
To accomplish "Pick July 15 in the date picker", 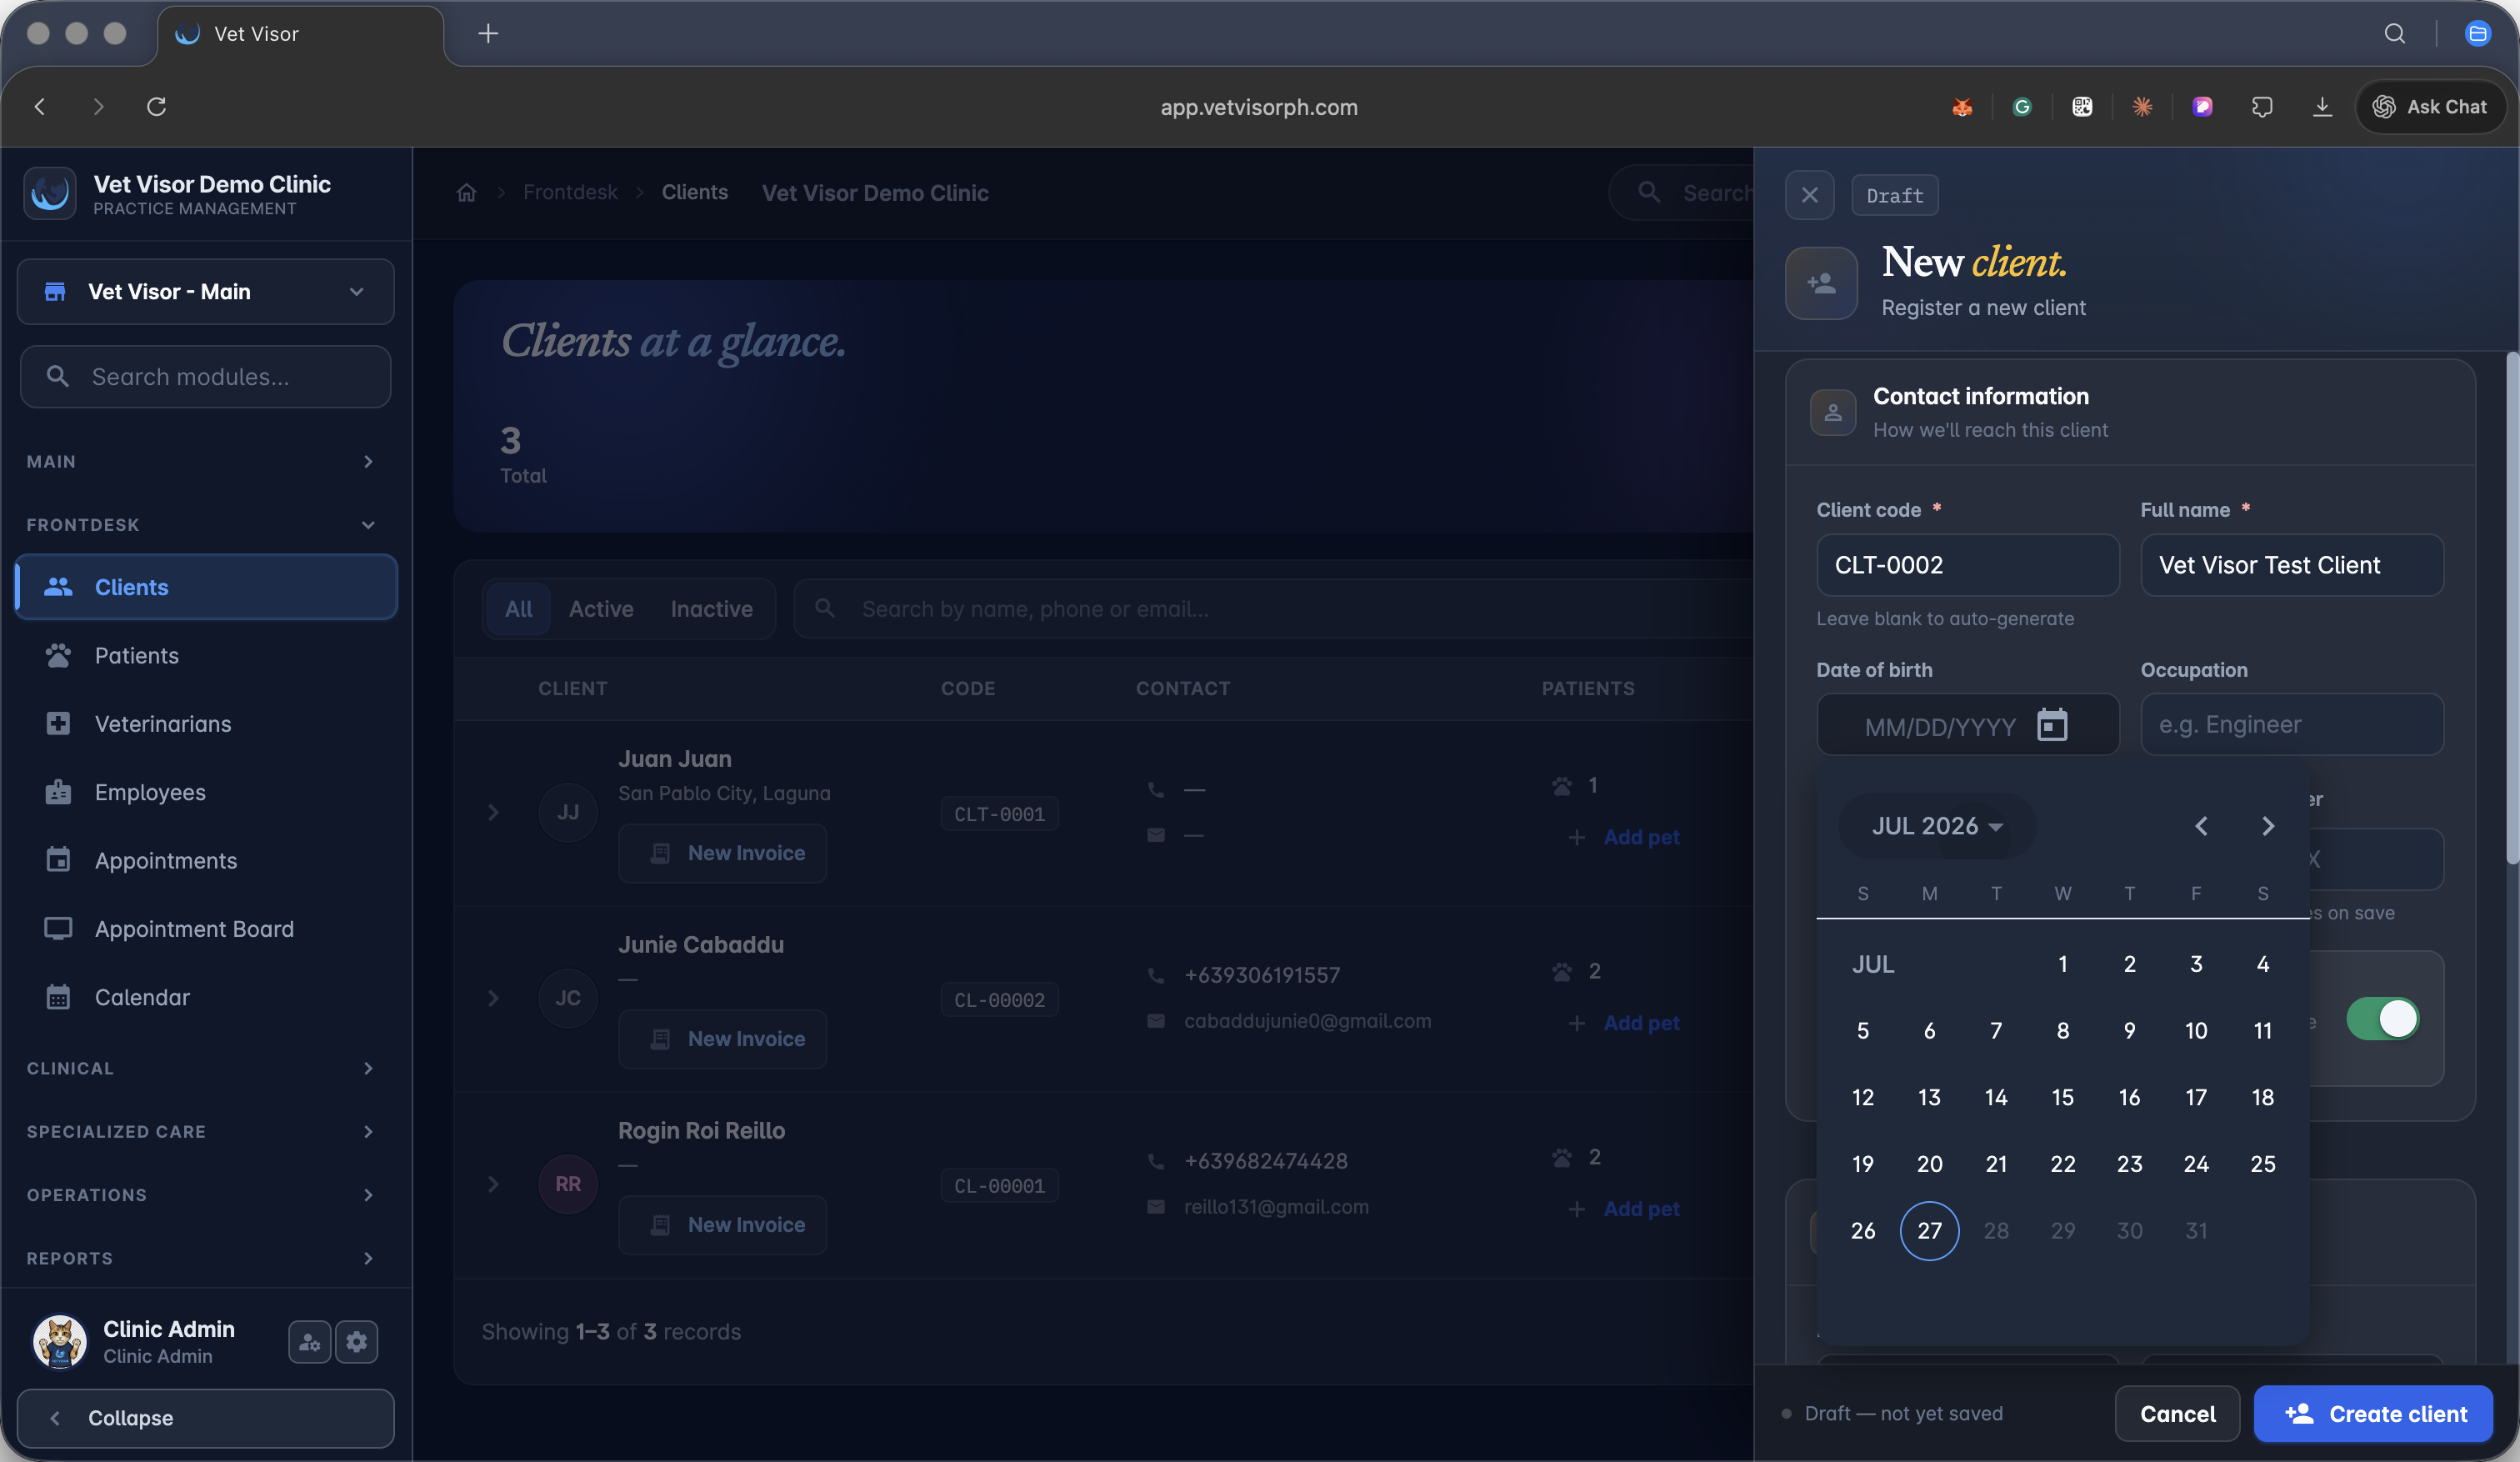I will [2062, 1097].
